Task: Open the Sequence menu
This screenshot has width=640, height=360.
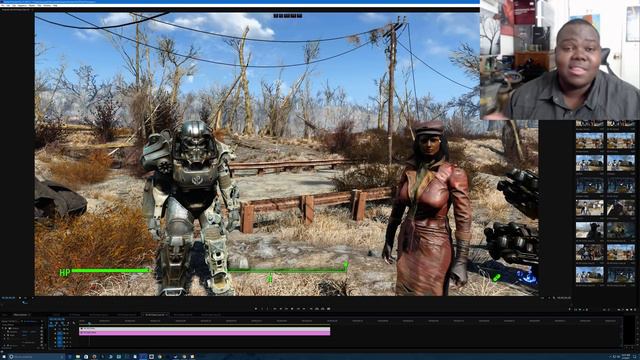Action: [22, 5]
